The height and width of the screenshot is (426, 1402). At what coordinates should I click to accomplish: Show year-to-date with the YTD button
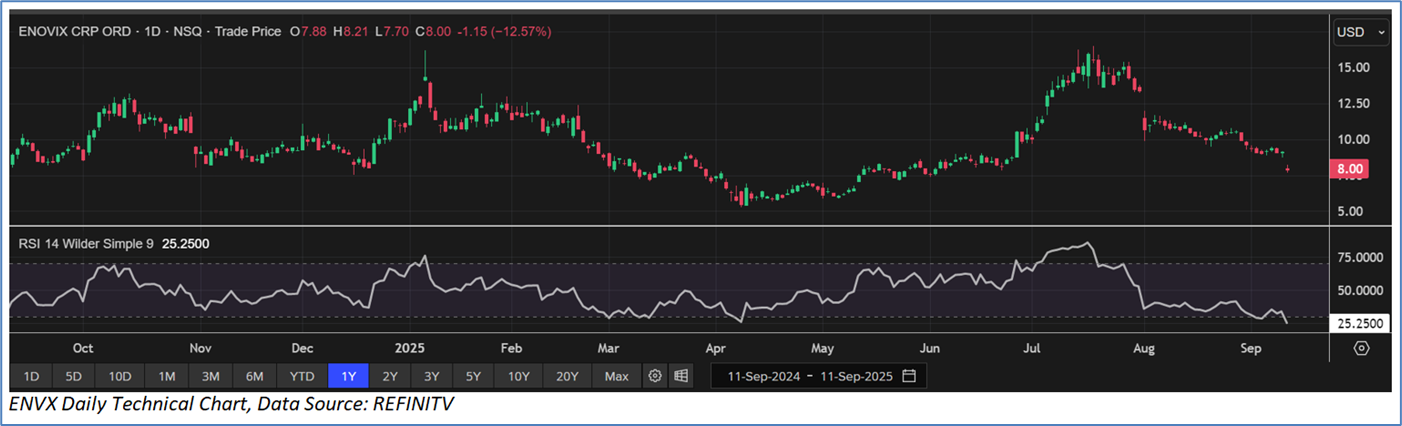coord(302,376)
